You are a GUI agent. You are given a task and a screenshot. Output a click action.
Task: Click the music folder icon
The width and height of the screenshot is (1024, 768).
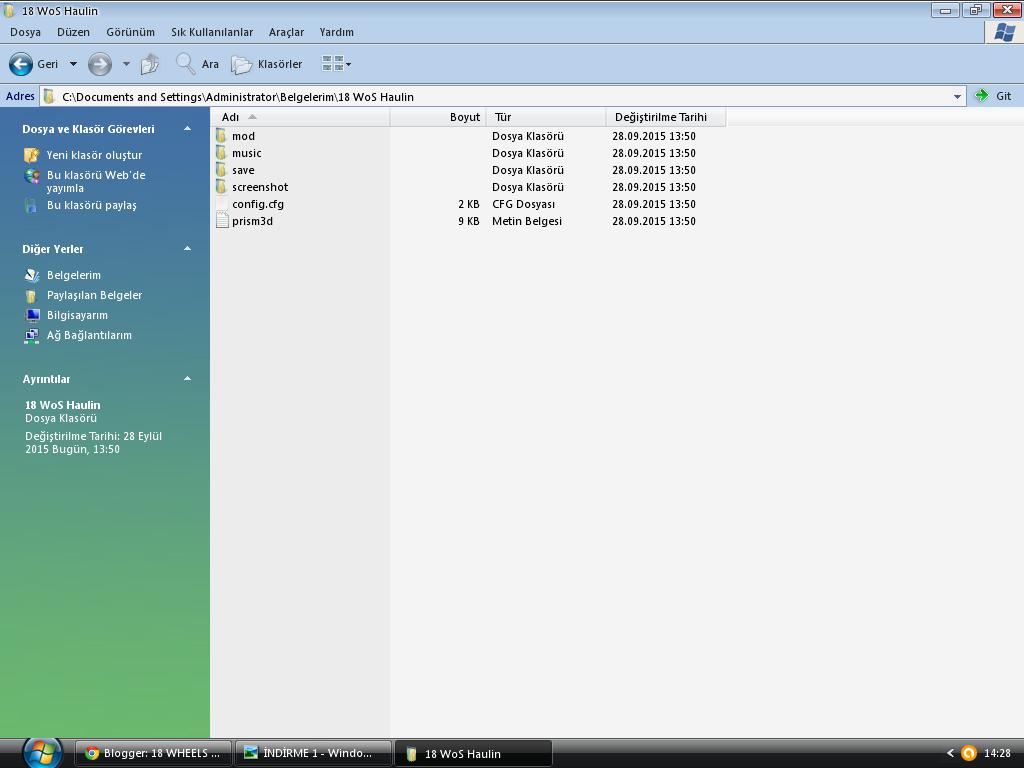click(x=221, y=153)
